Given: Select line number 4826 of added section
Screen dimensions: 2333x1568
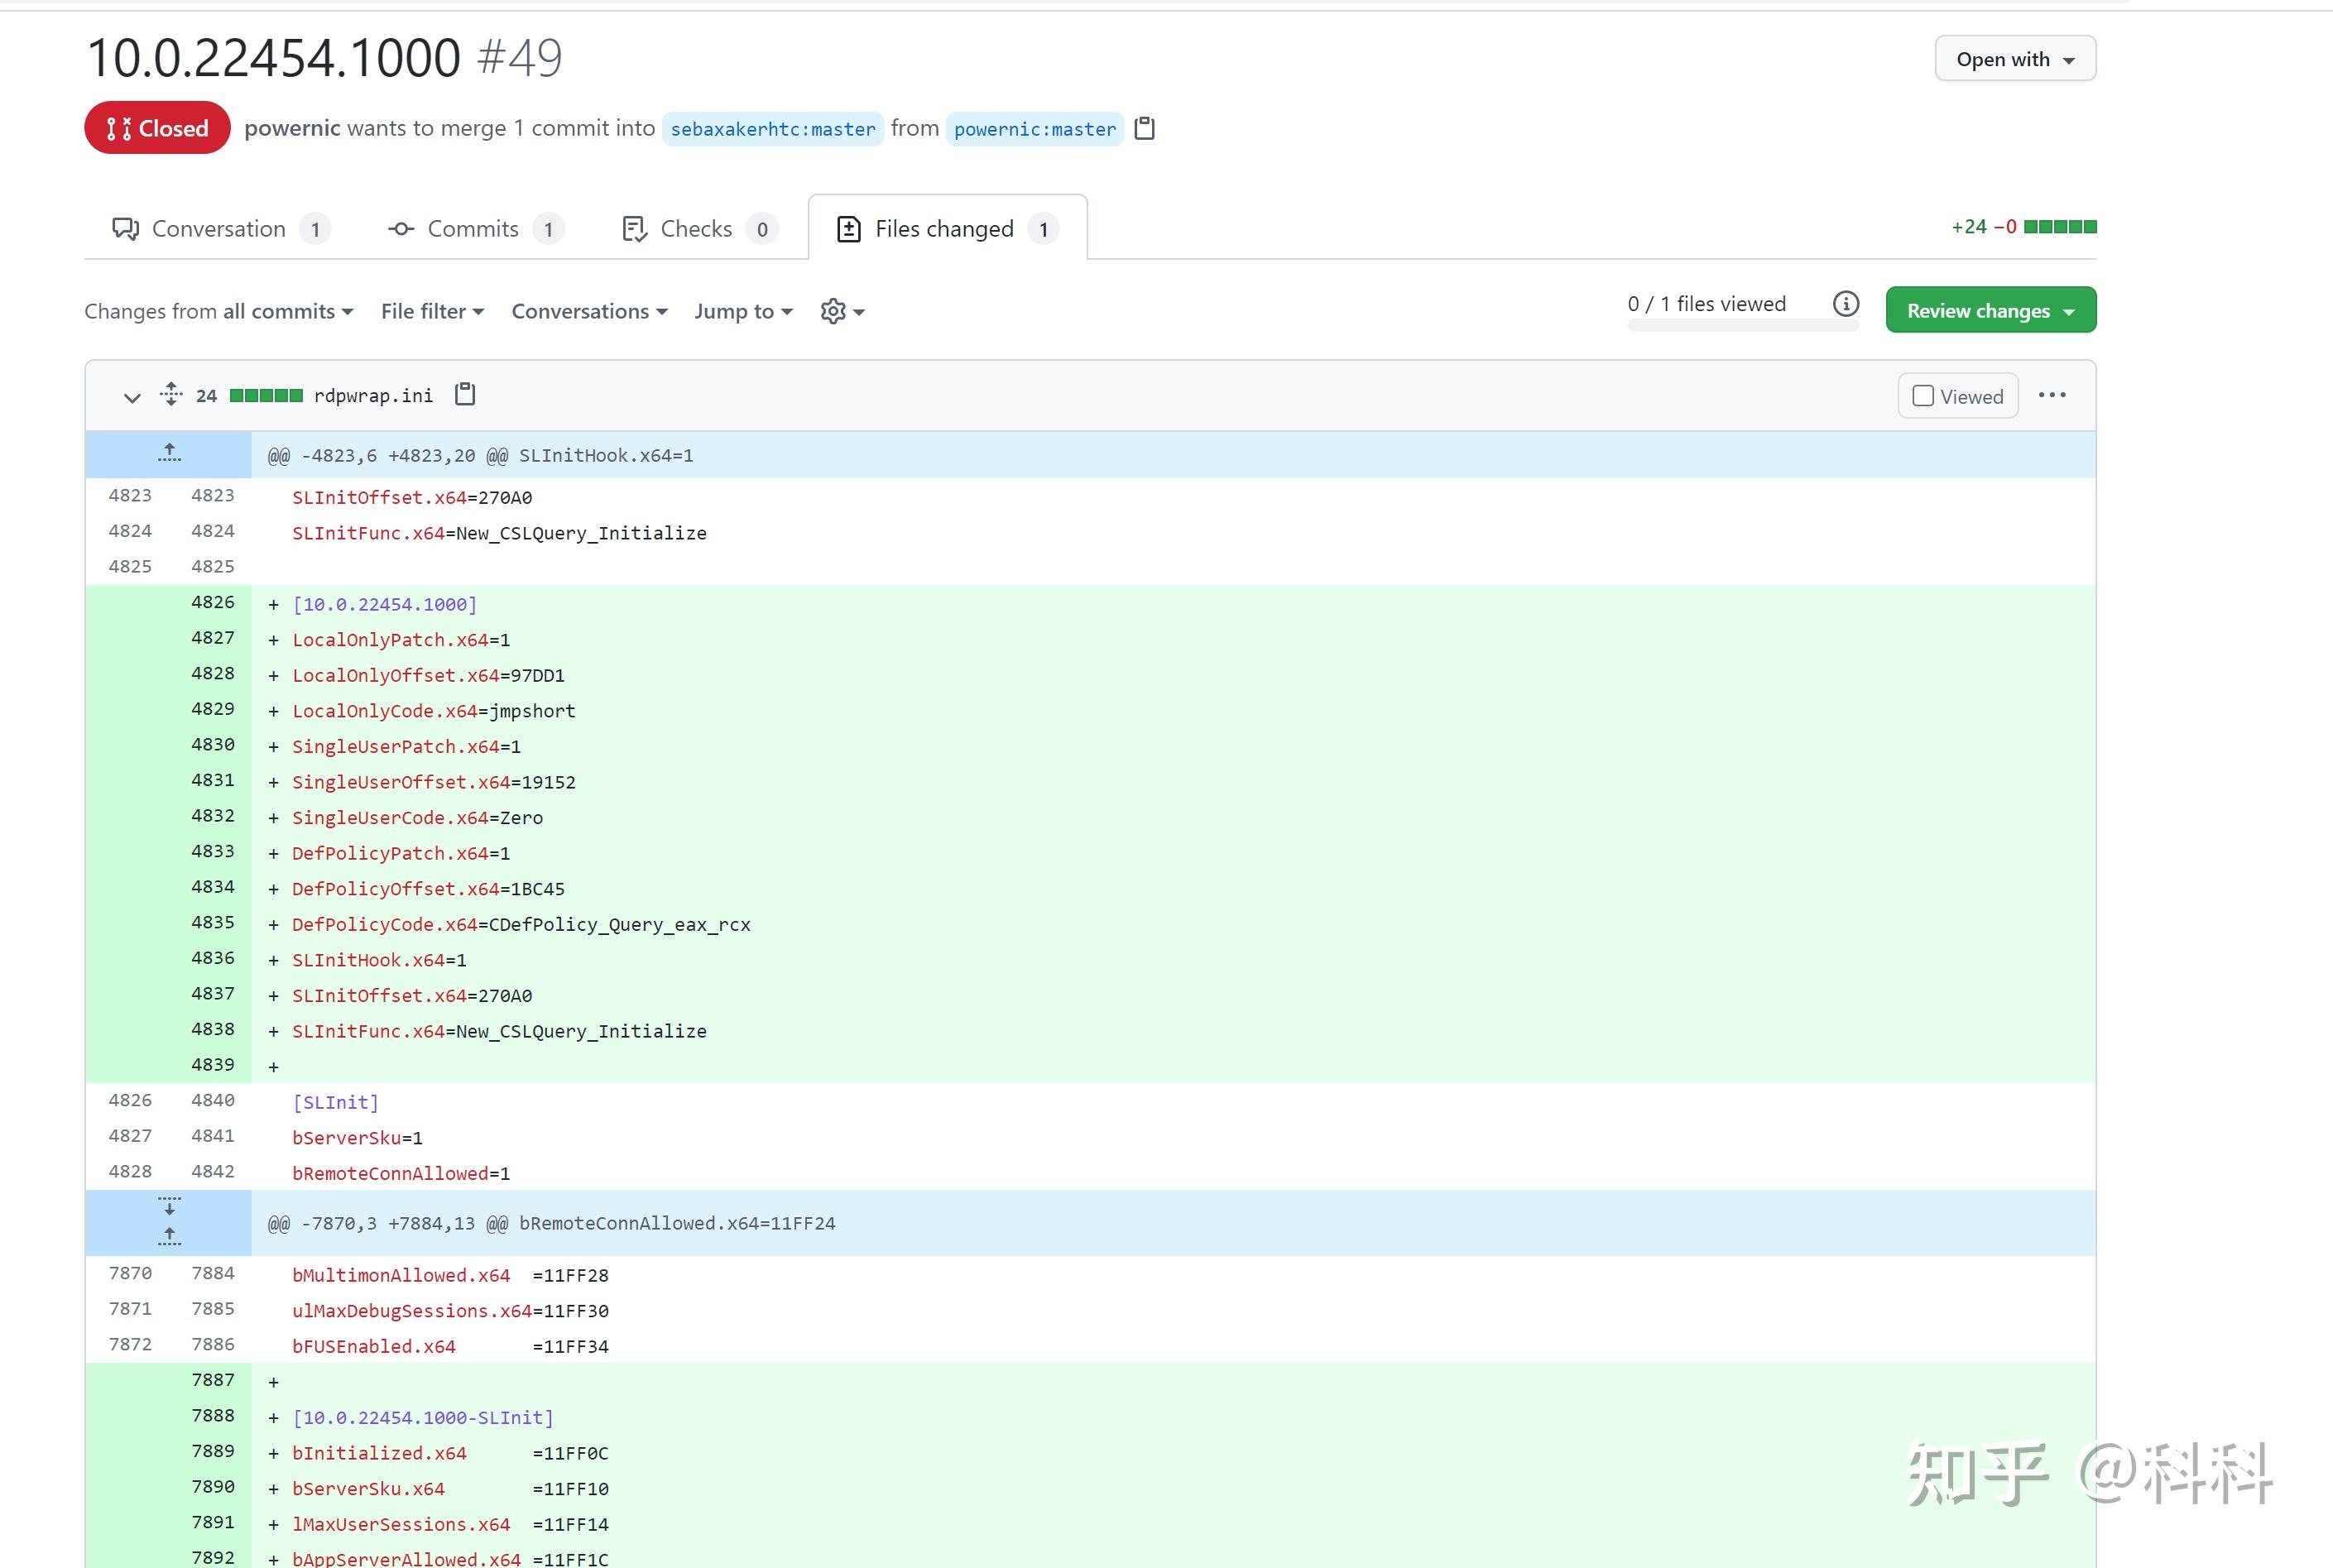Looking at the screenshot, I should (212, 602).
